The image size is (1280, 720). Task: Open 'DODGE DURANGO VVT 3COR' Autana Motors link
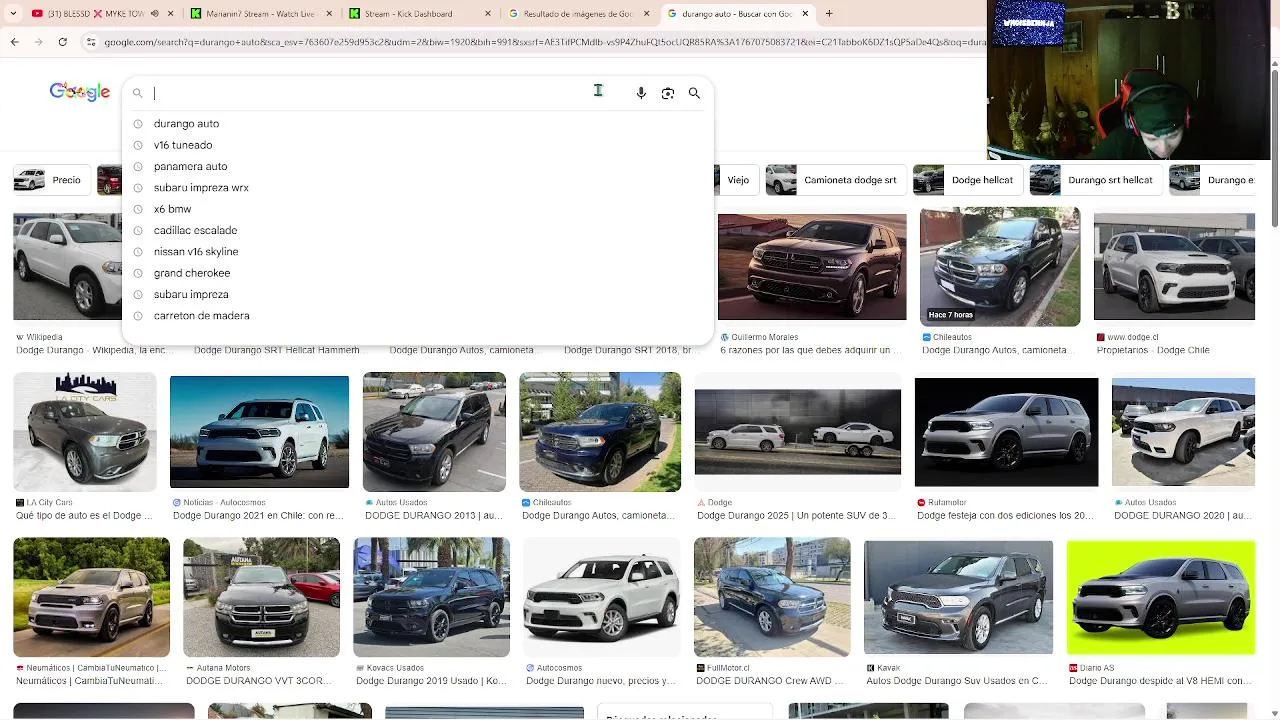259,681
